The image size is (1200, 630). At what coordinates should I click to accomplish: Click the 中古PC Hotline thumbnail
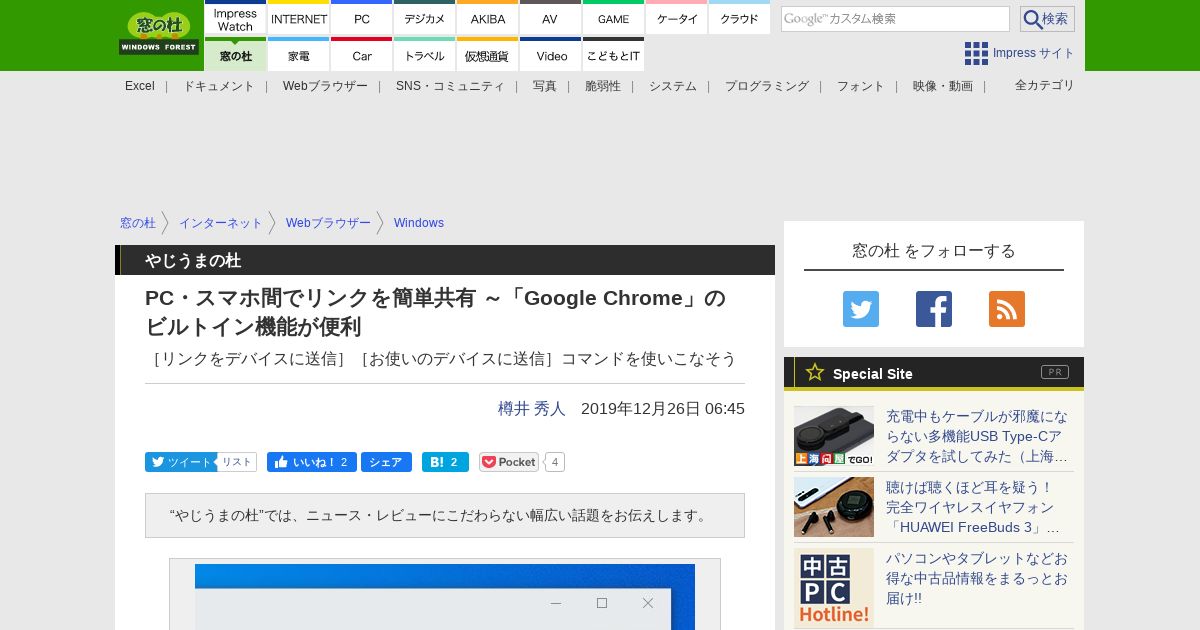coord(834,588)
